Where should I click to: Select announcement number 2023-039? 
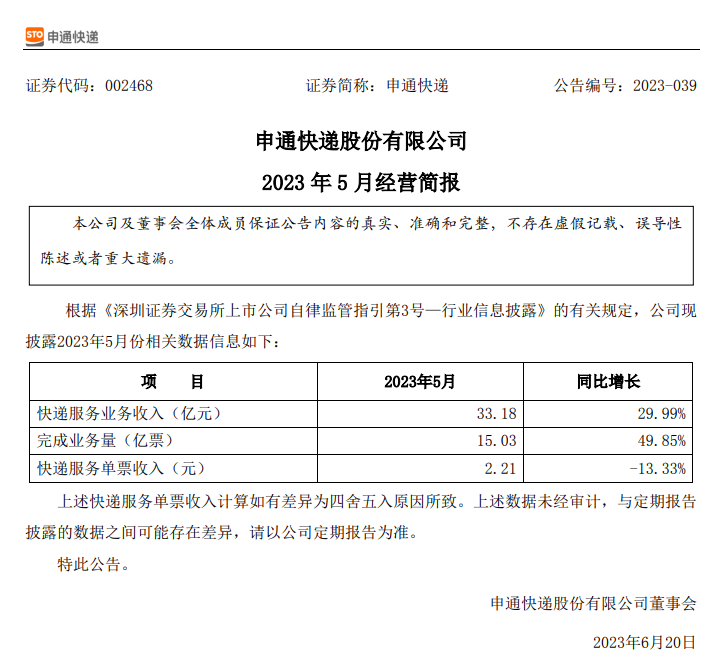(664, 86)
